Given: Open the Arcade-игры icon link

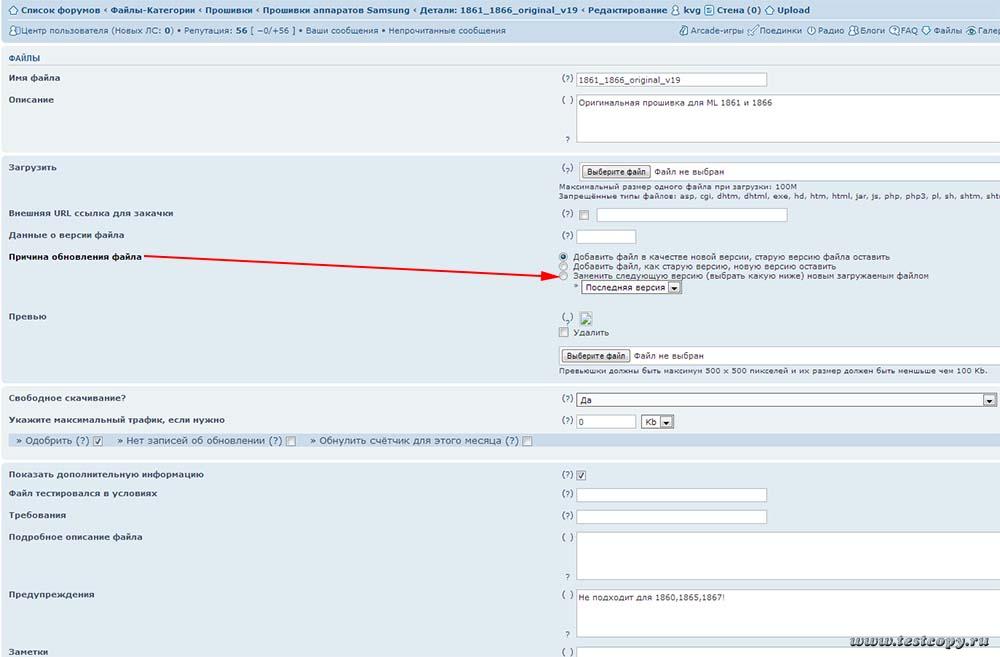Looking at the screenshot, I should [684, 31].
